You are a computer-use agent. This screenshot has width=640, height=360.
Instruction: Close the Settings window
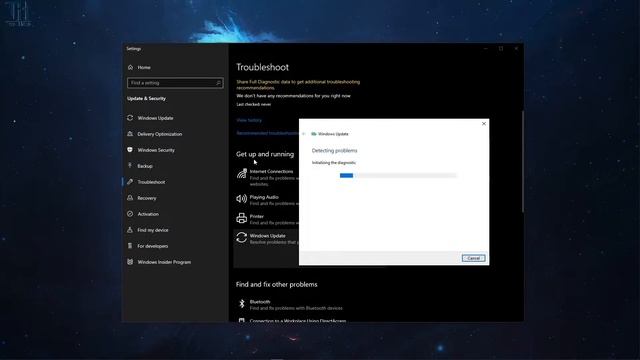(516, 49)
